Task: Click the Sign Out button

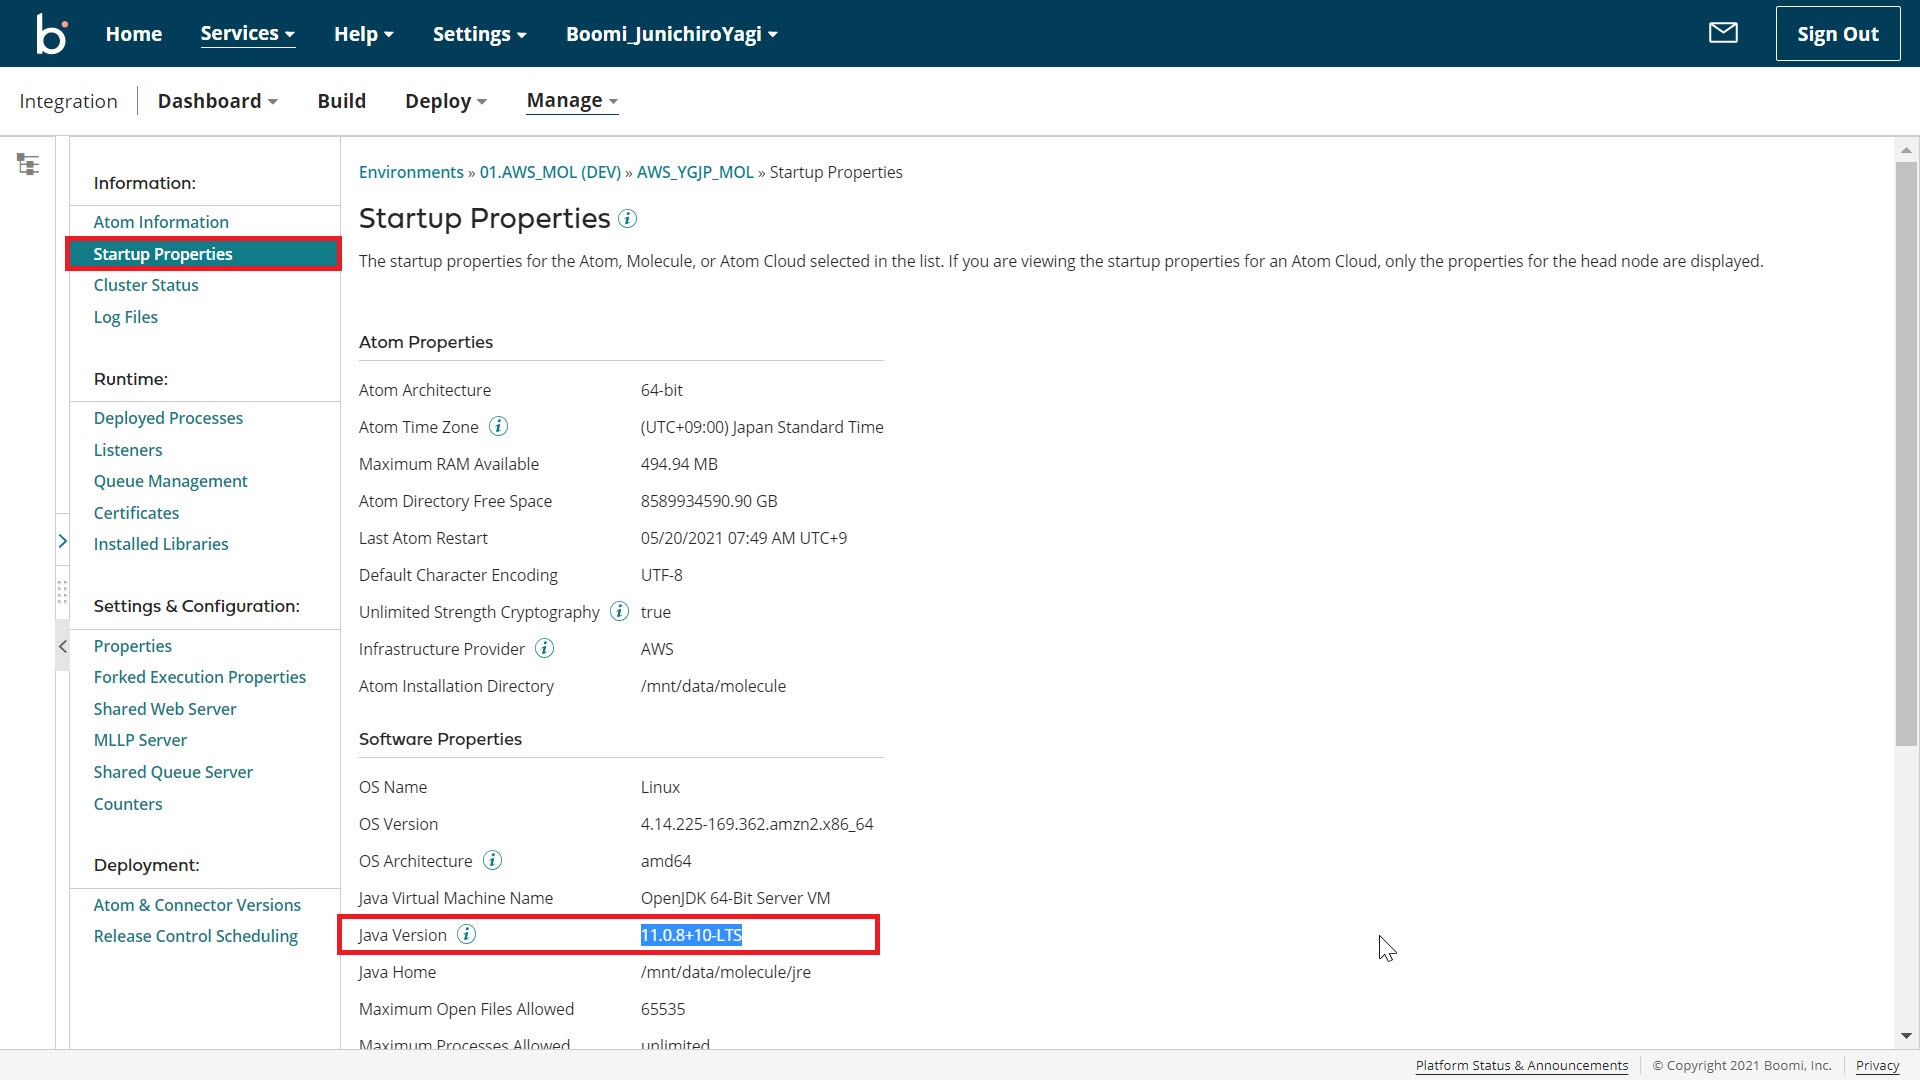Action: (x=1837, y=33)
